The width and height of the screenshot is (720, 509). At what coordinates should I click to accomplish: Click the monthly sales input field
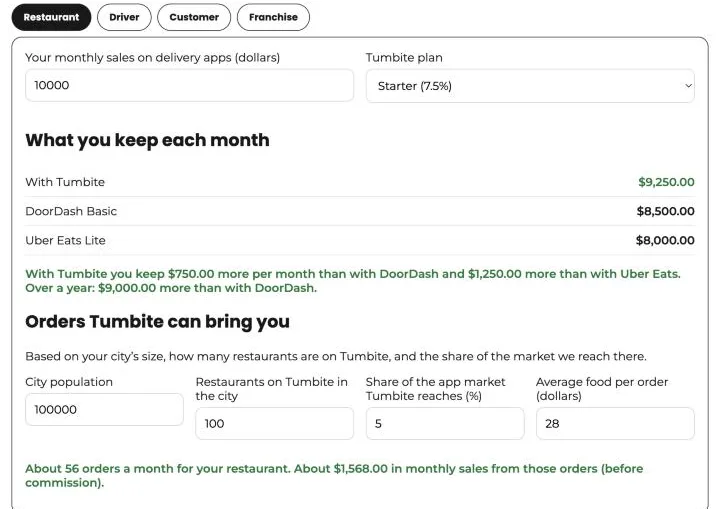point(189,85)
